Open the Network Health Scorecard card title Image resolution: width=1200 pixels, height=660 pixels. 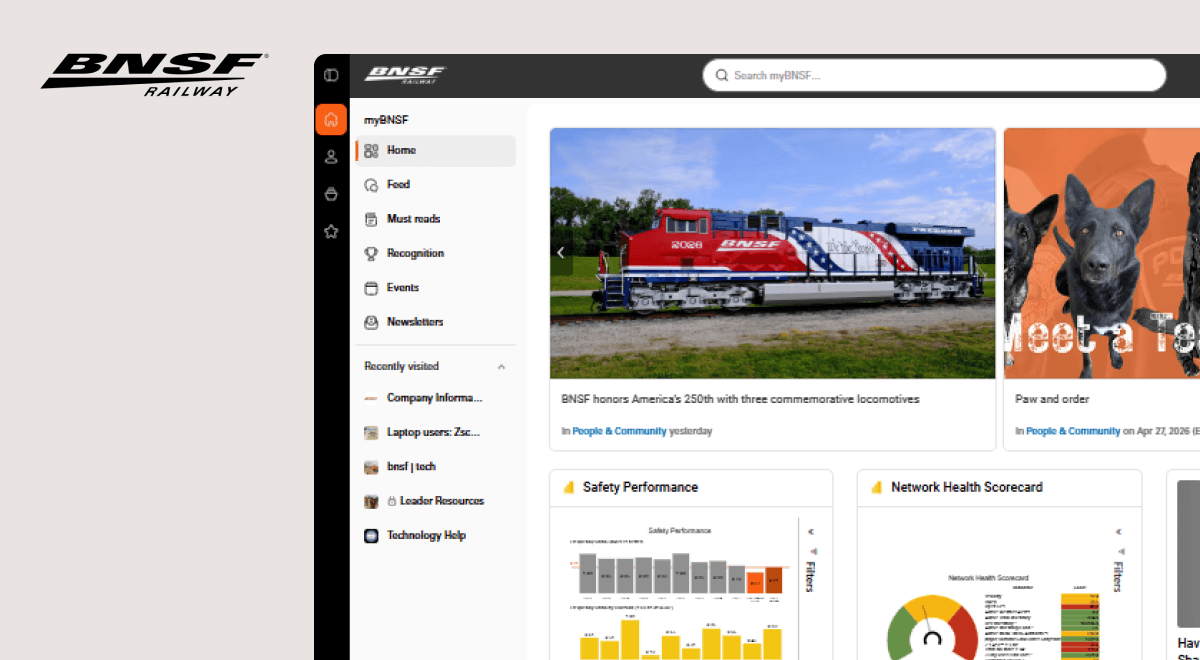pyautogui.click(x=967, y=488)
